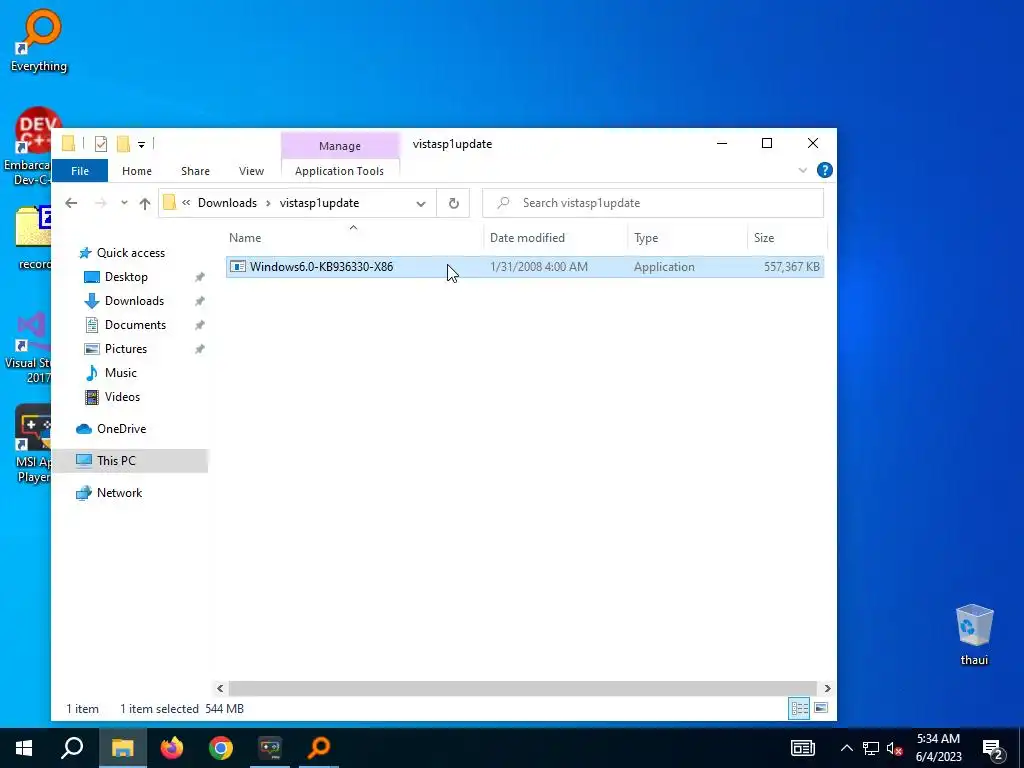Open the taskbar Search icon
Screen dimensions: 1024x768
[x=72, y=748]
